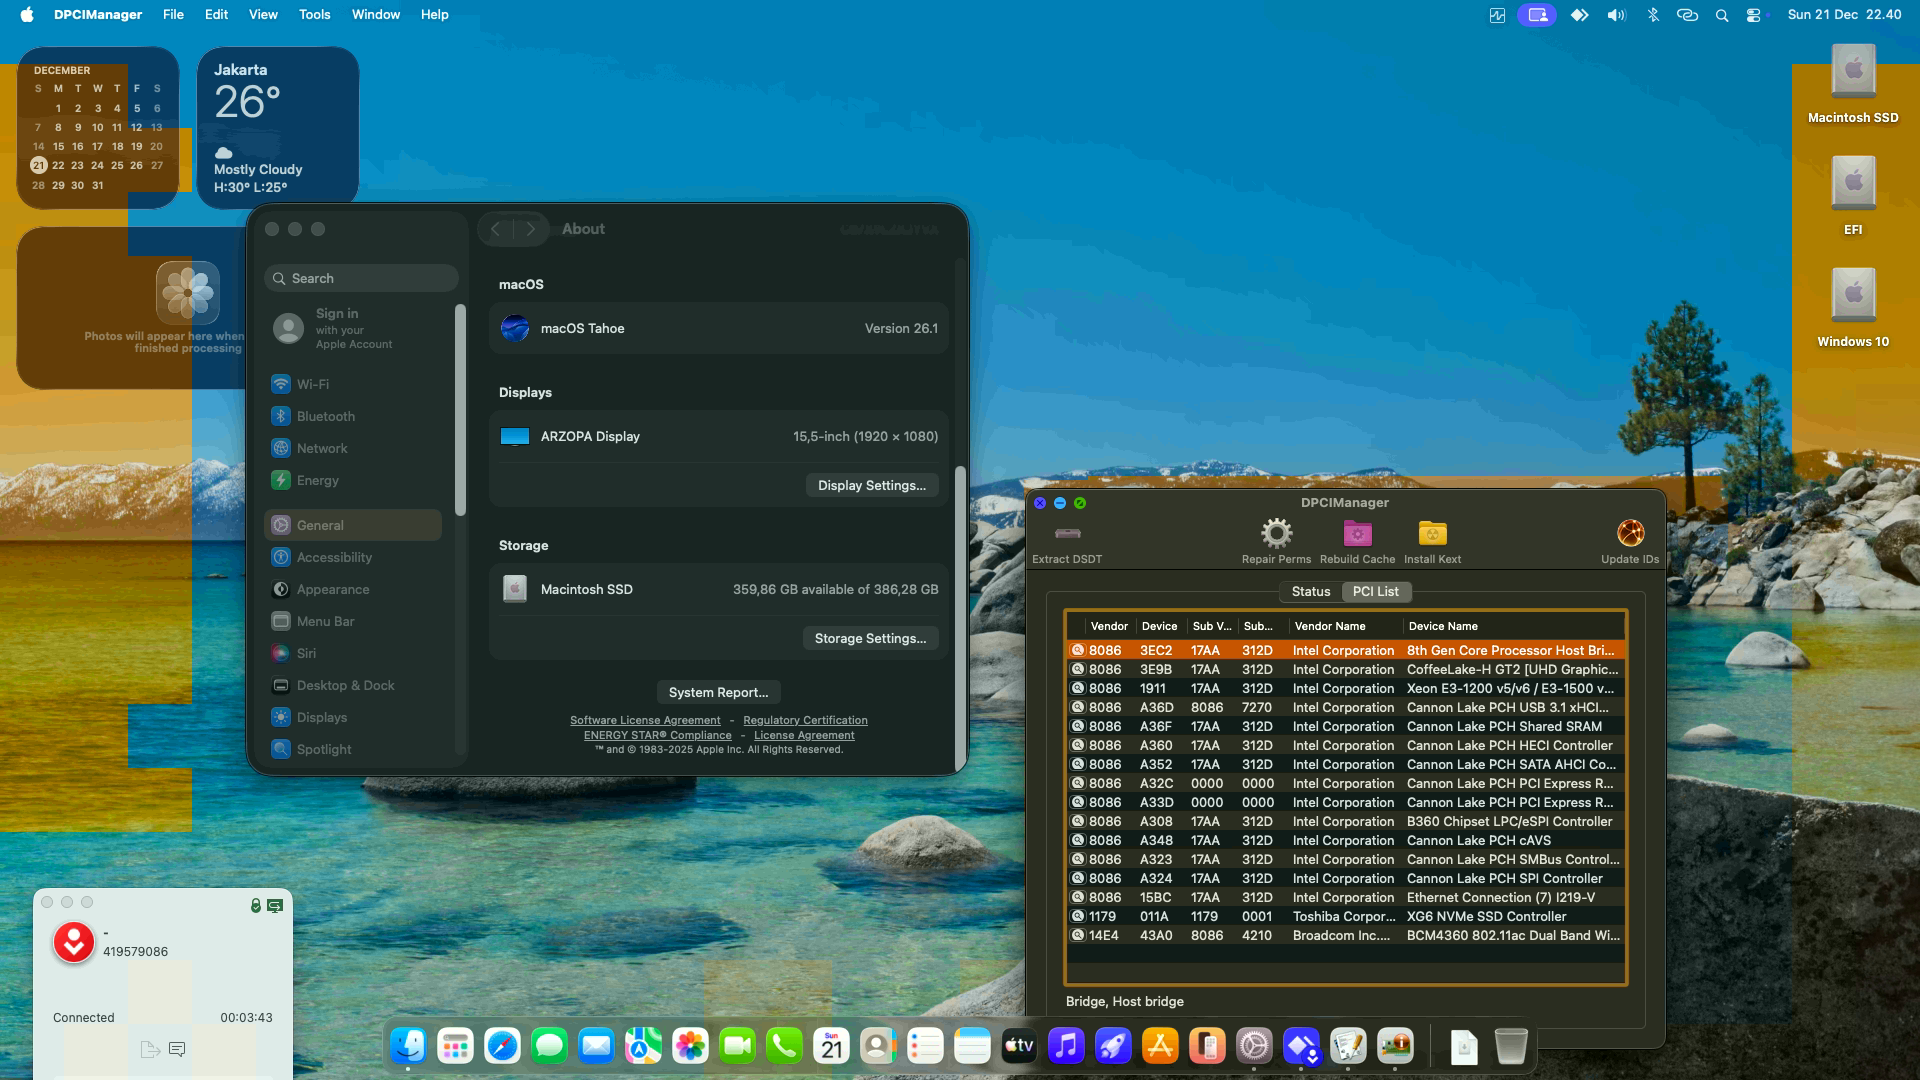Click Sign in with your Apple Account
This screenshot has height=1080, width=1920.
click(x=353, y=328)
